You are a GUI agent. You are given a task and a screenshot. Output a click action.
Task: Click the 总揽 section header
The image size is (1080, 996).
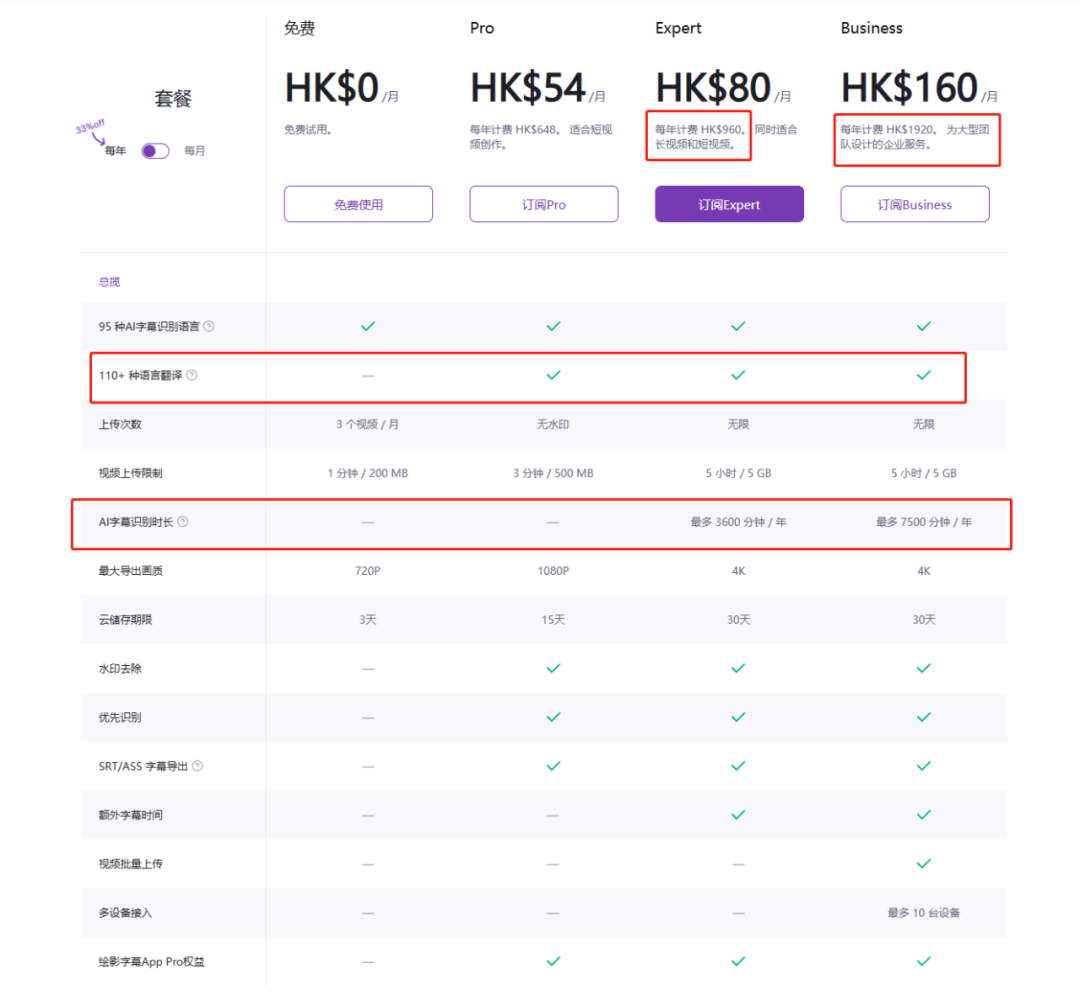(x=109, y=282)
